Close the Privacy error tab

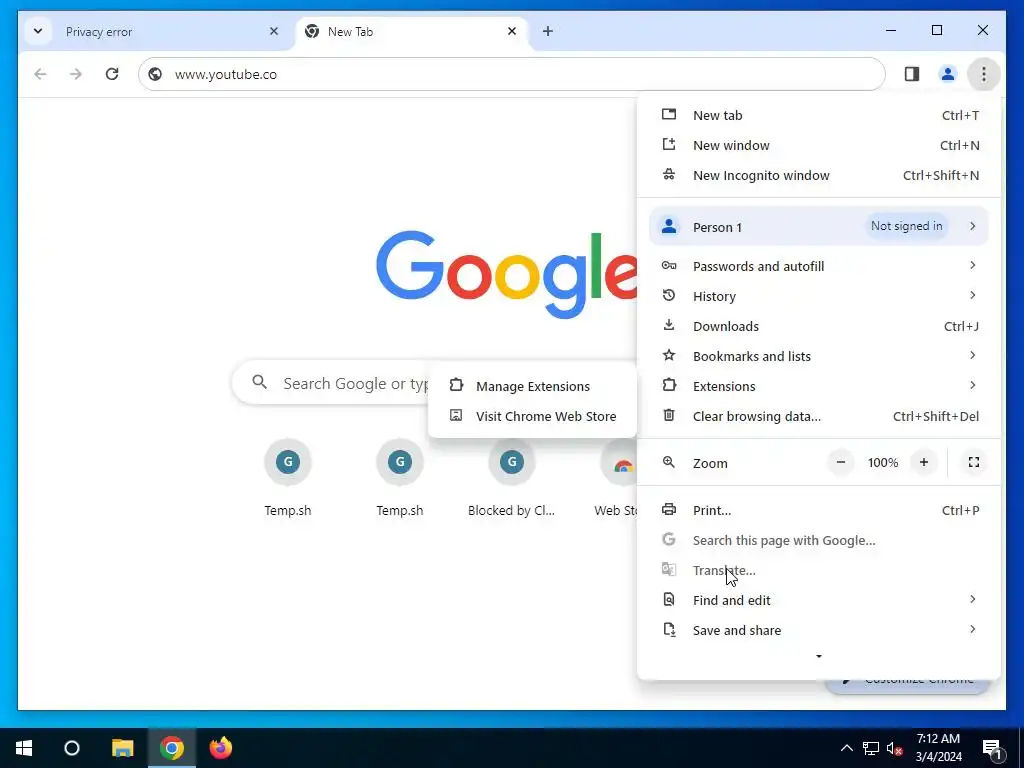click(x=274, y=31)
